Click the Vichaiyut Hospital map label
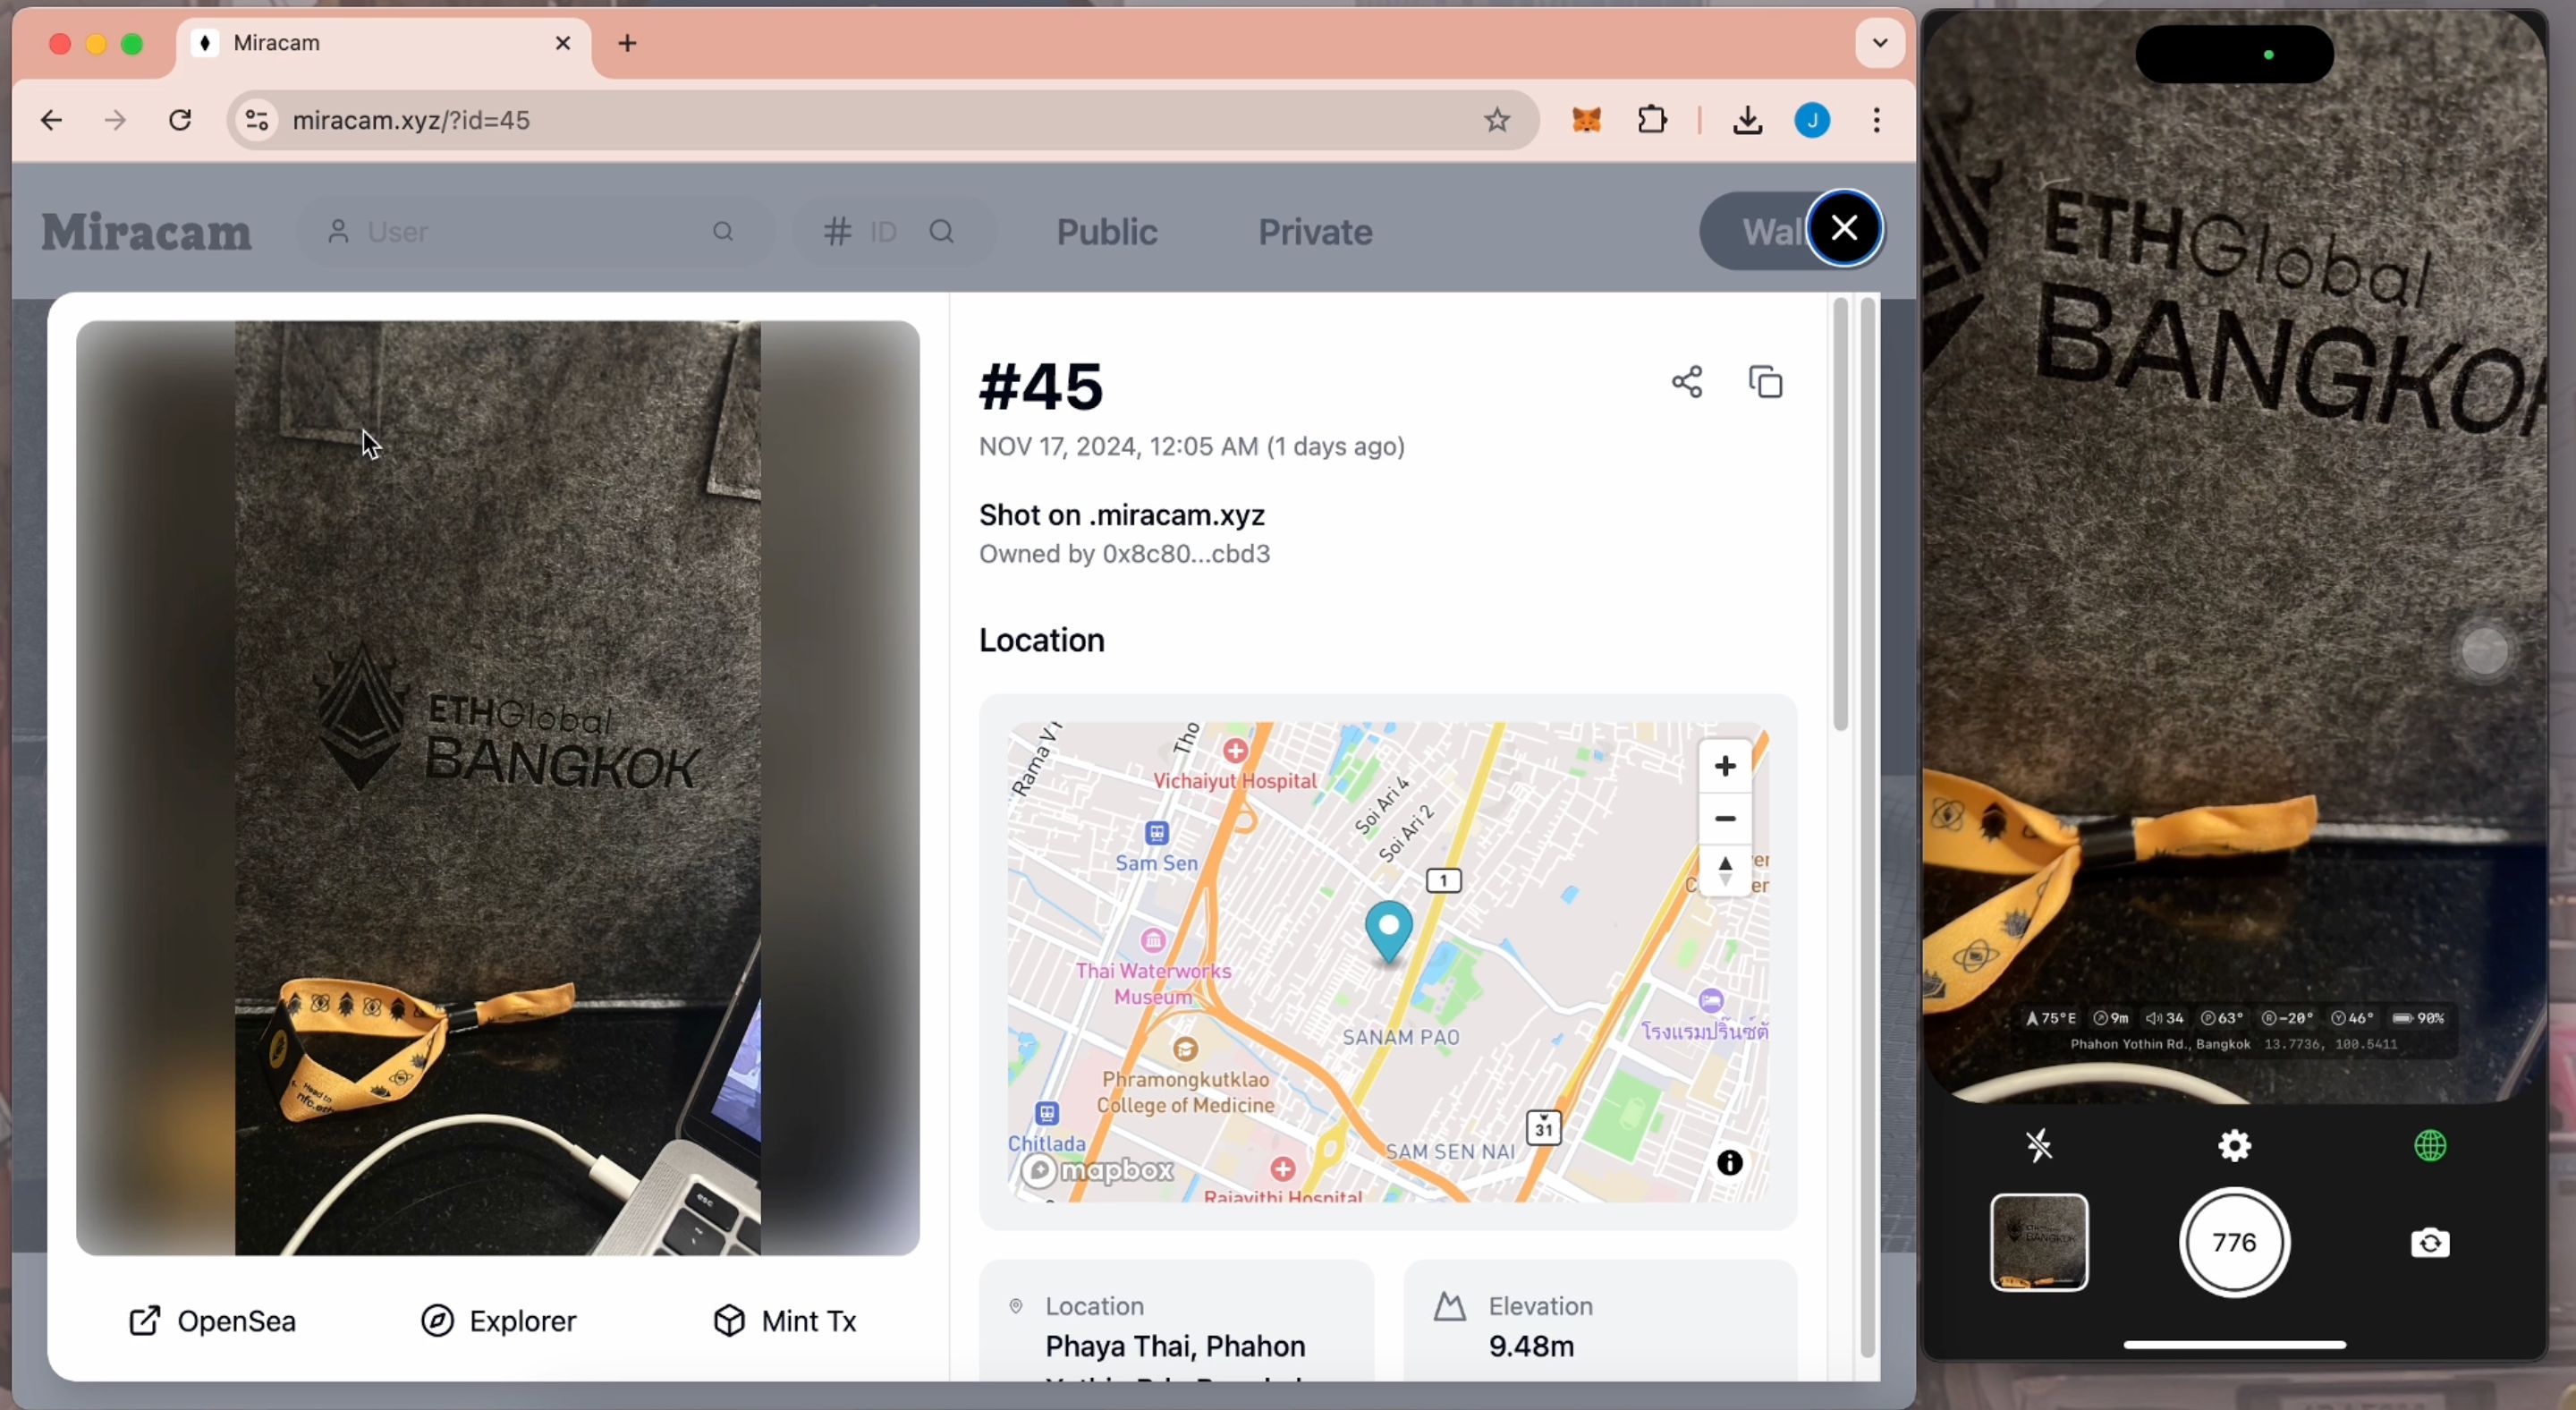 1235,781
